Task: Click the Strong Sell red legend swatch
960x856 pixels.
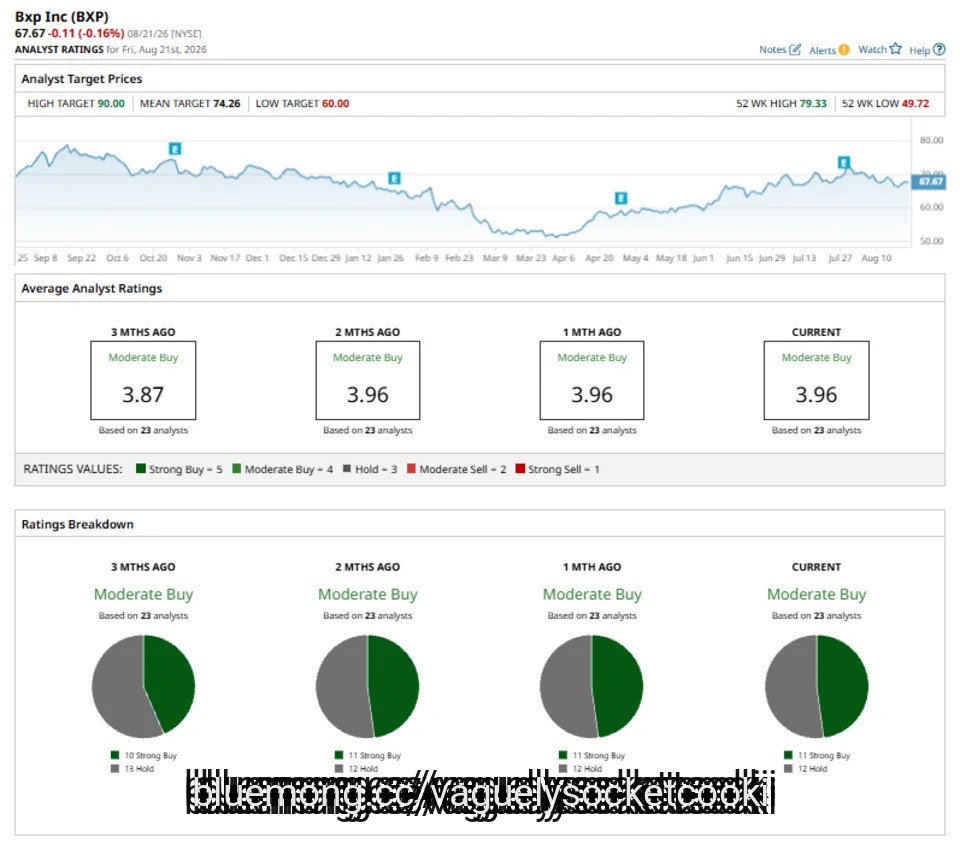Action: tap(520, 469)
